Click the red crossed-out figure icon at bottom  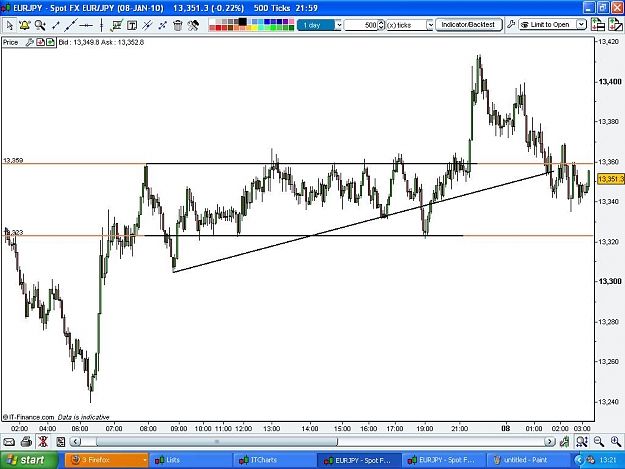[43, 442]
